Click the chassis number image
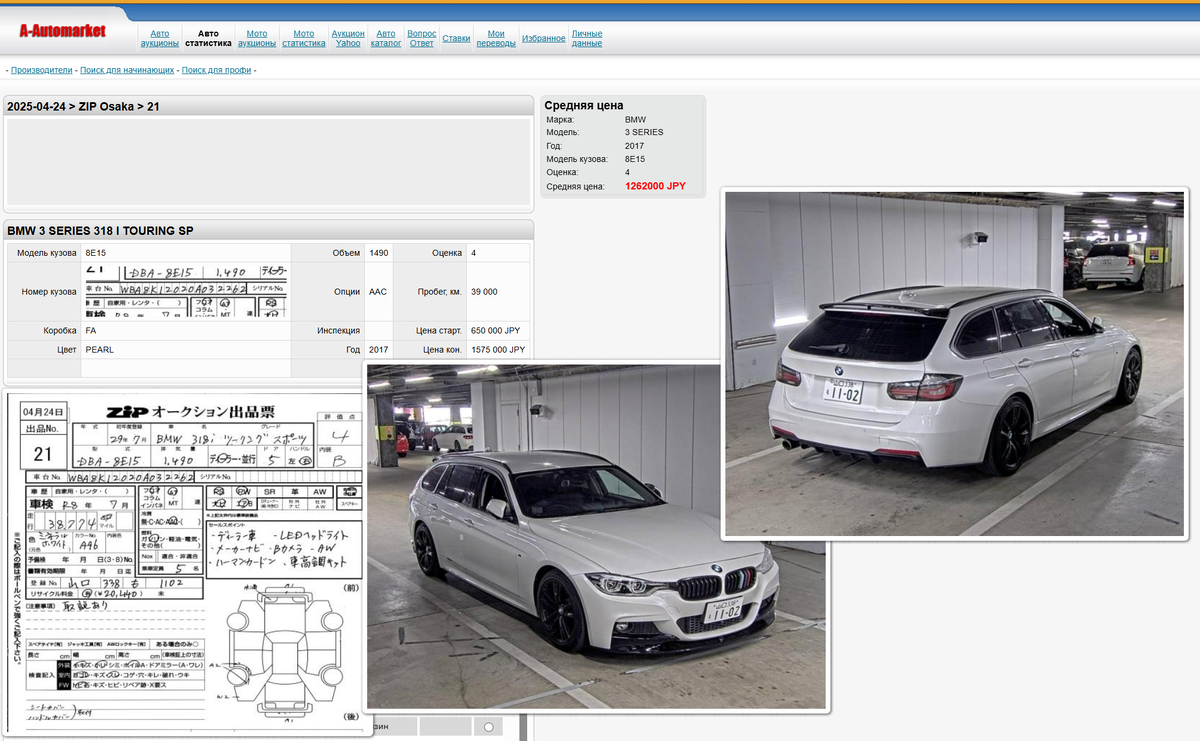This screenshot has height=741, width=1200. pyautogui.click(x=186, y=292)
